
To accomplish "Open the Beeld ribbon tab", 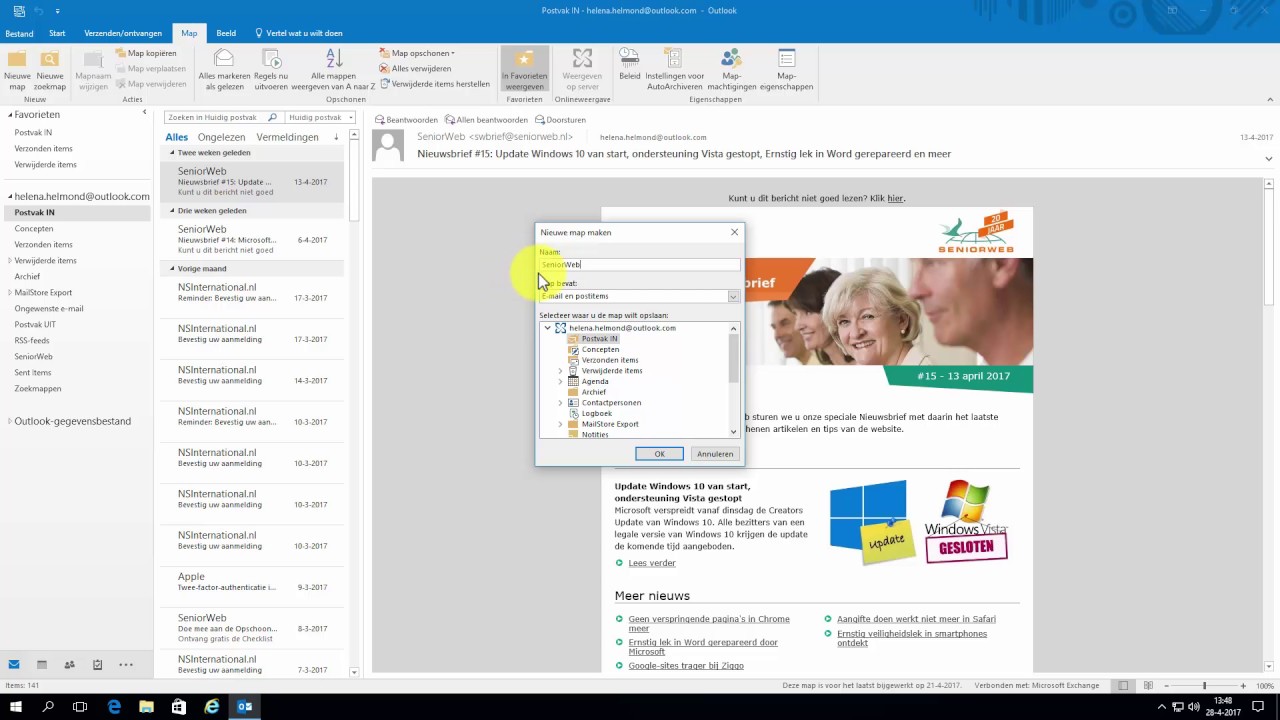I will point(226,33).
